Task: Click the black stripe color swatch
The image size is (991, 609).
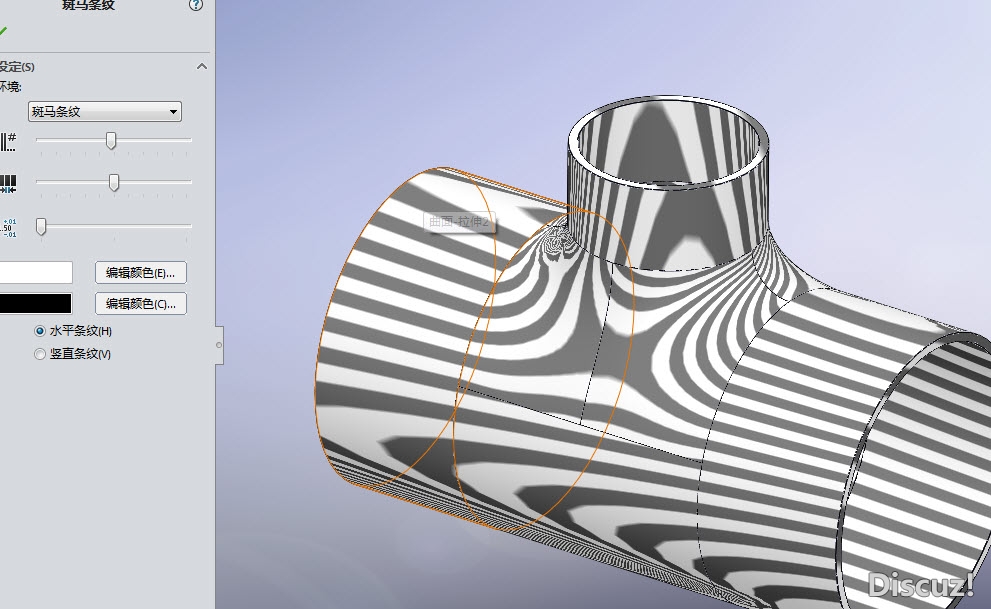Action: 35,304
